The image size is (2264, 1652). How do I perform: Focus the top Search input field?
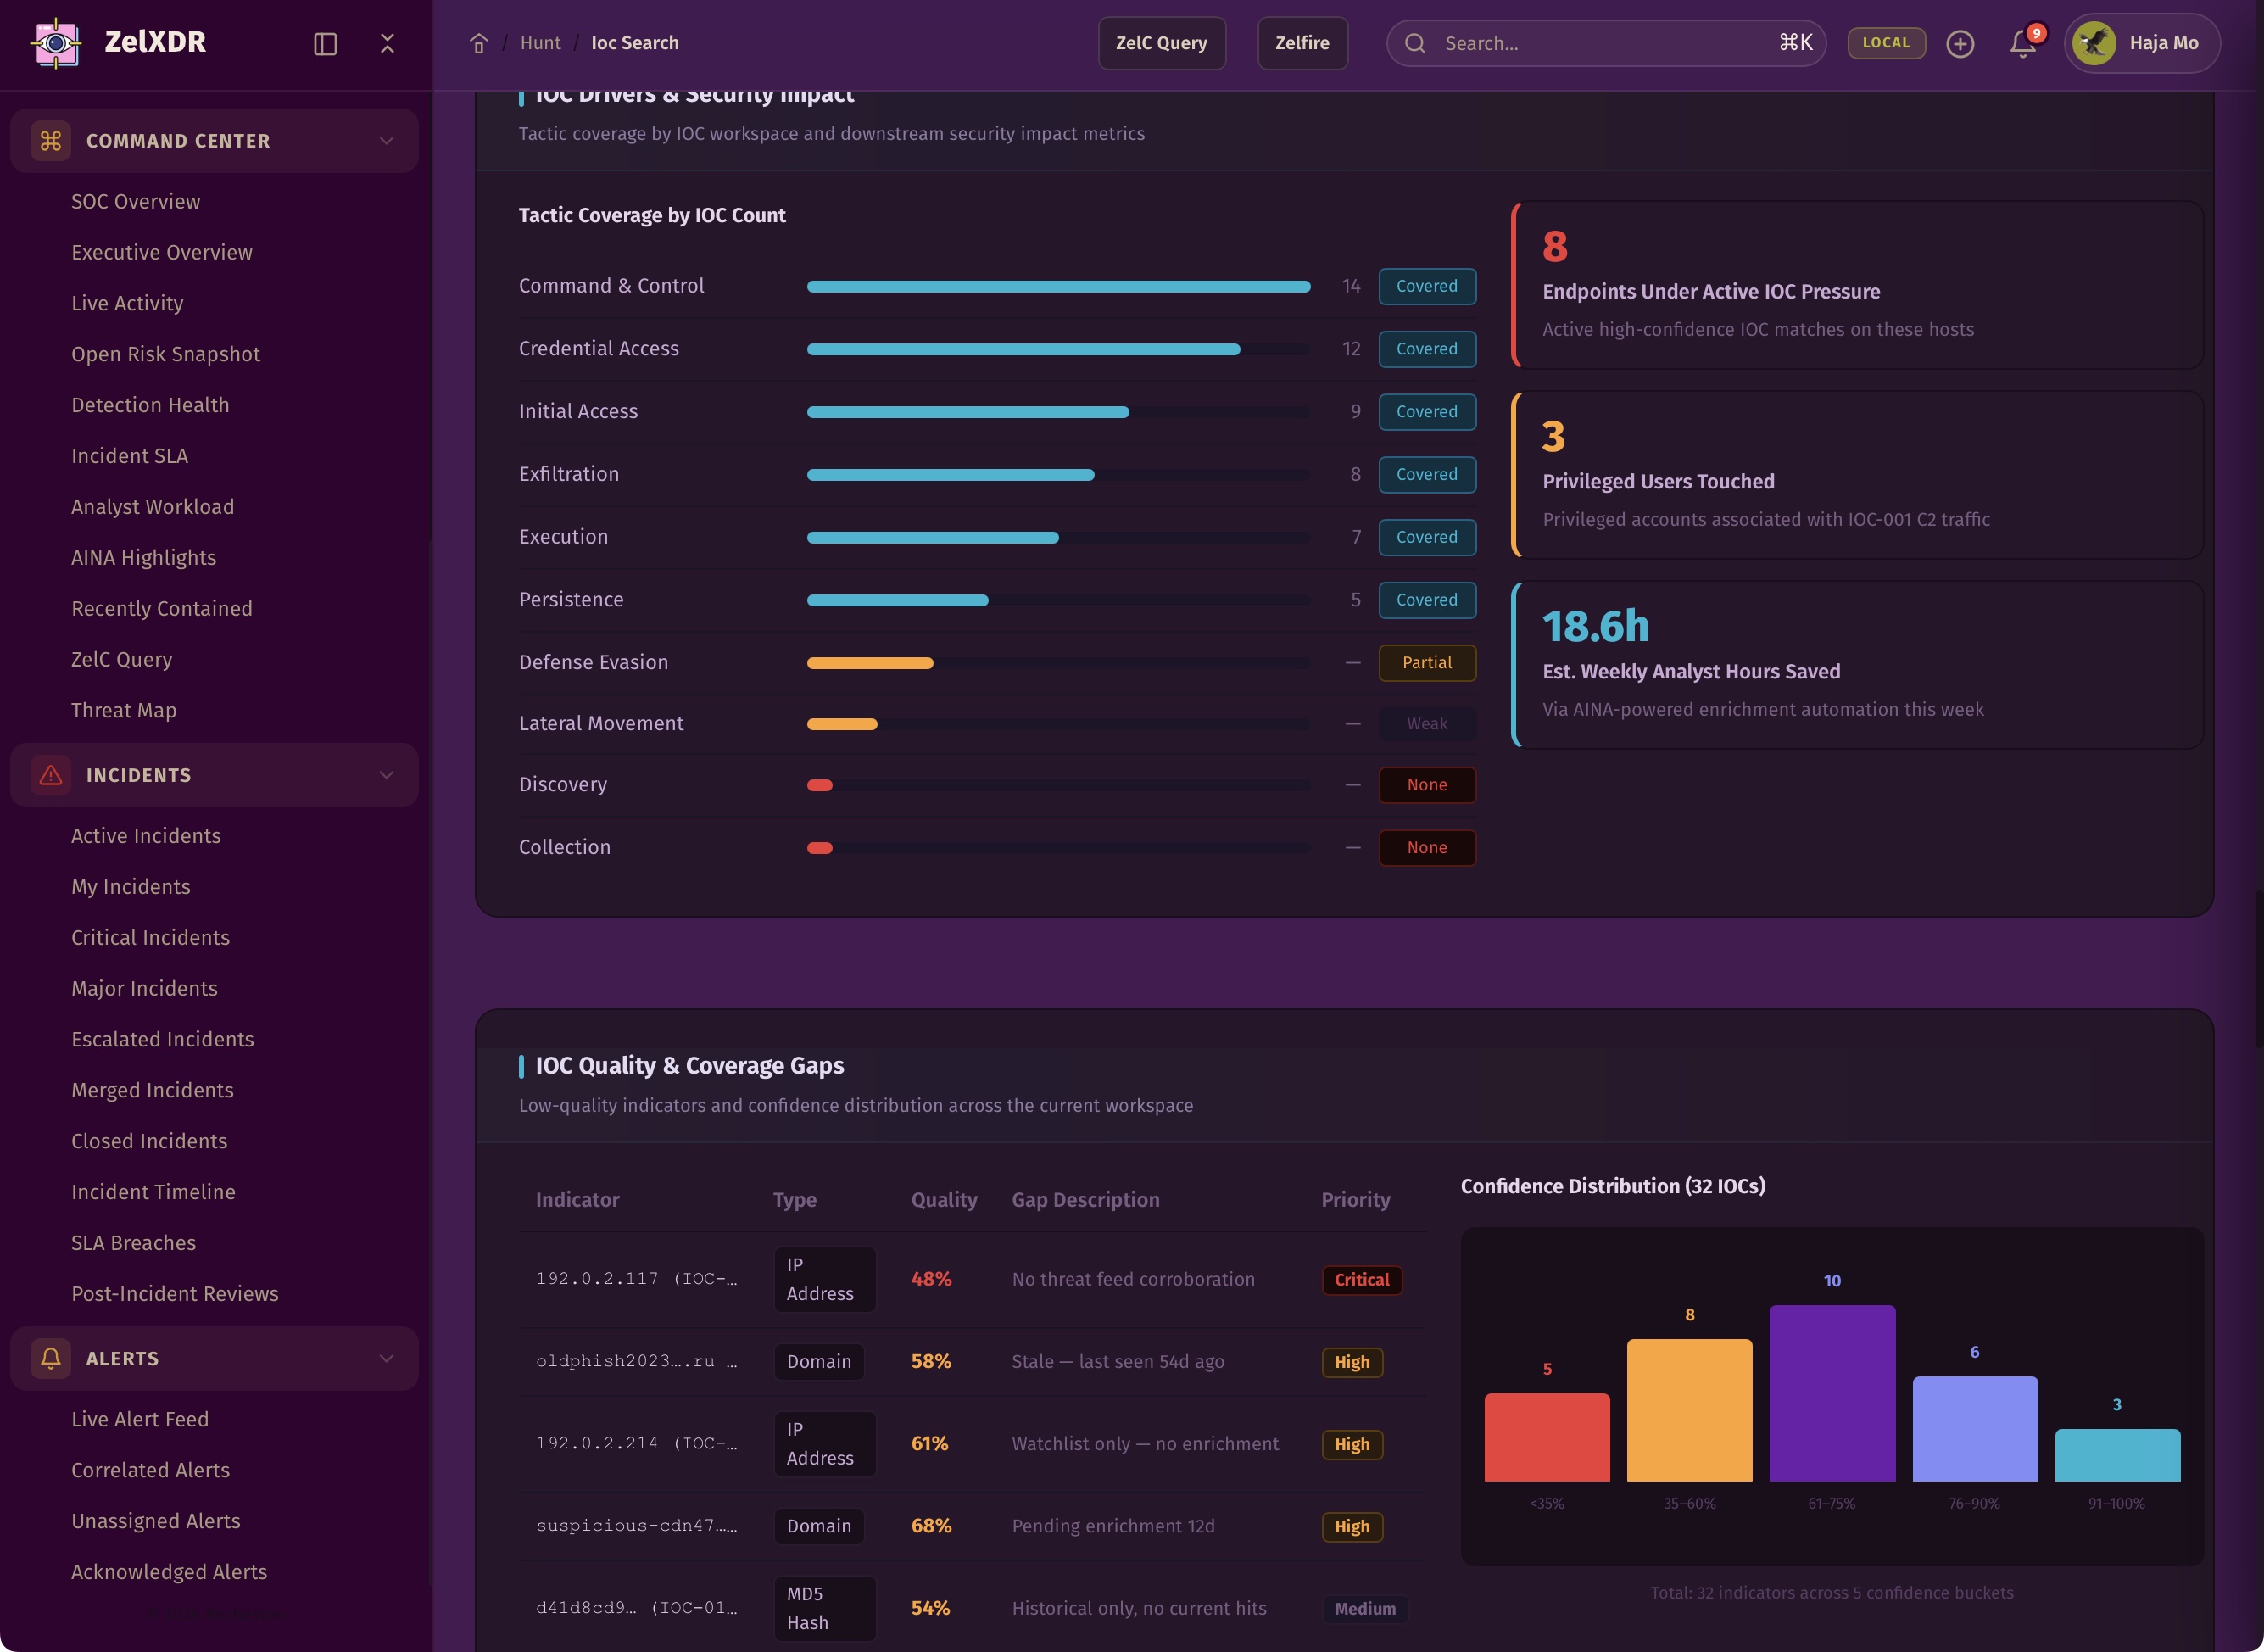(1600, 43)
